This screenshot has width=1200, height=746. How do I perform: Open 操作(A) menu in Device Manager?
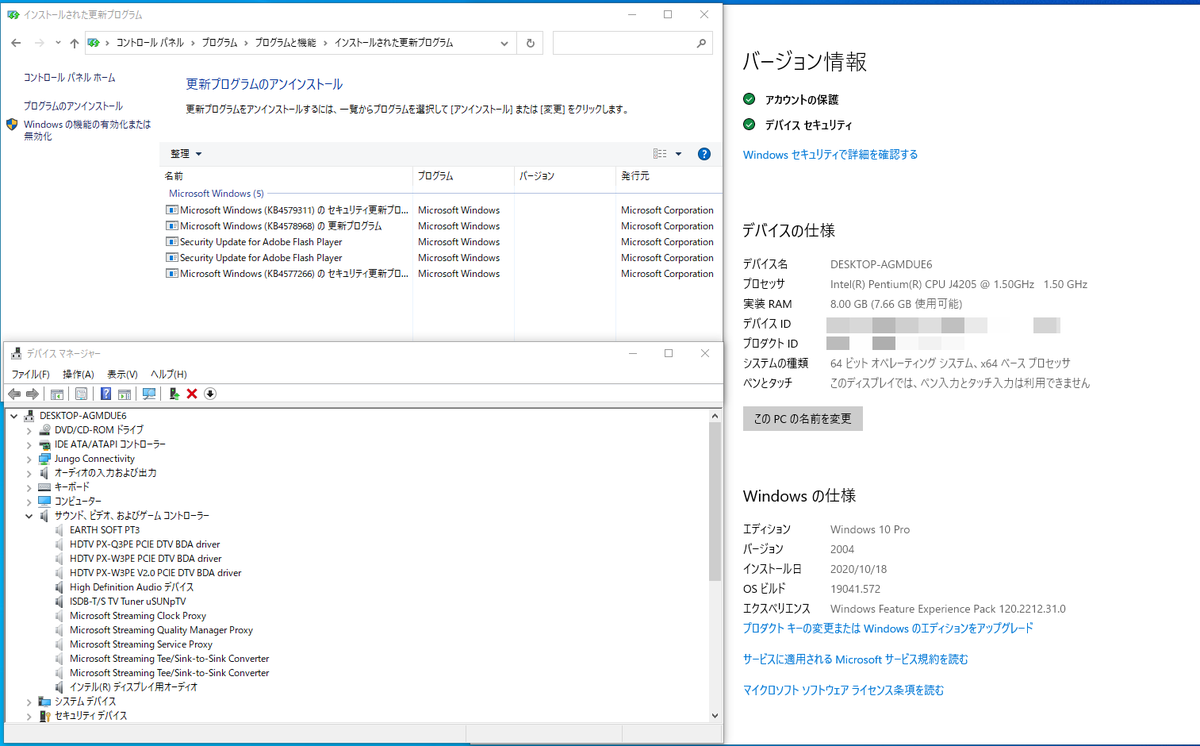(x=79, y=374)
